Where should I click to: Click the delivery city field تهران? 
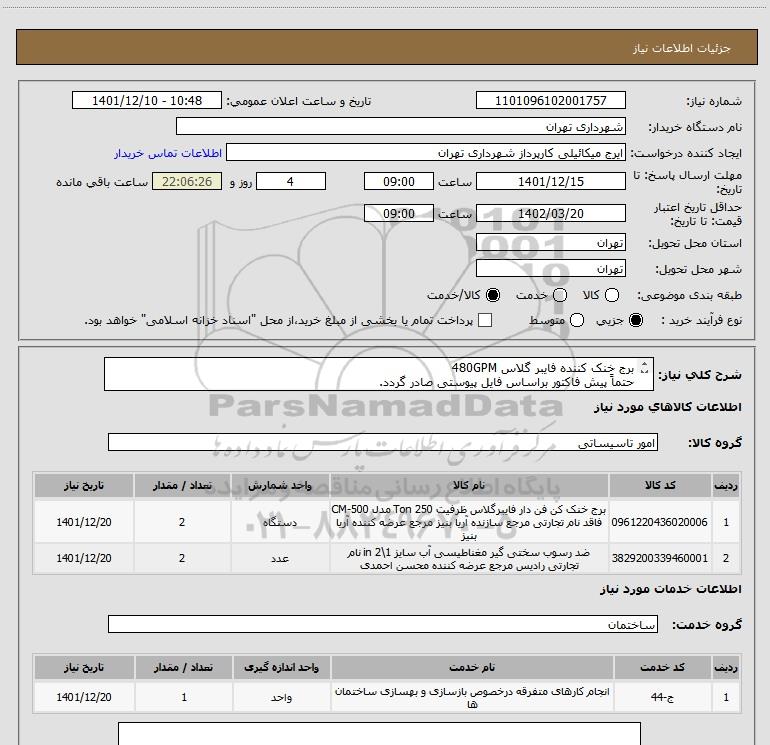pos(550,269)
